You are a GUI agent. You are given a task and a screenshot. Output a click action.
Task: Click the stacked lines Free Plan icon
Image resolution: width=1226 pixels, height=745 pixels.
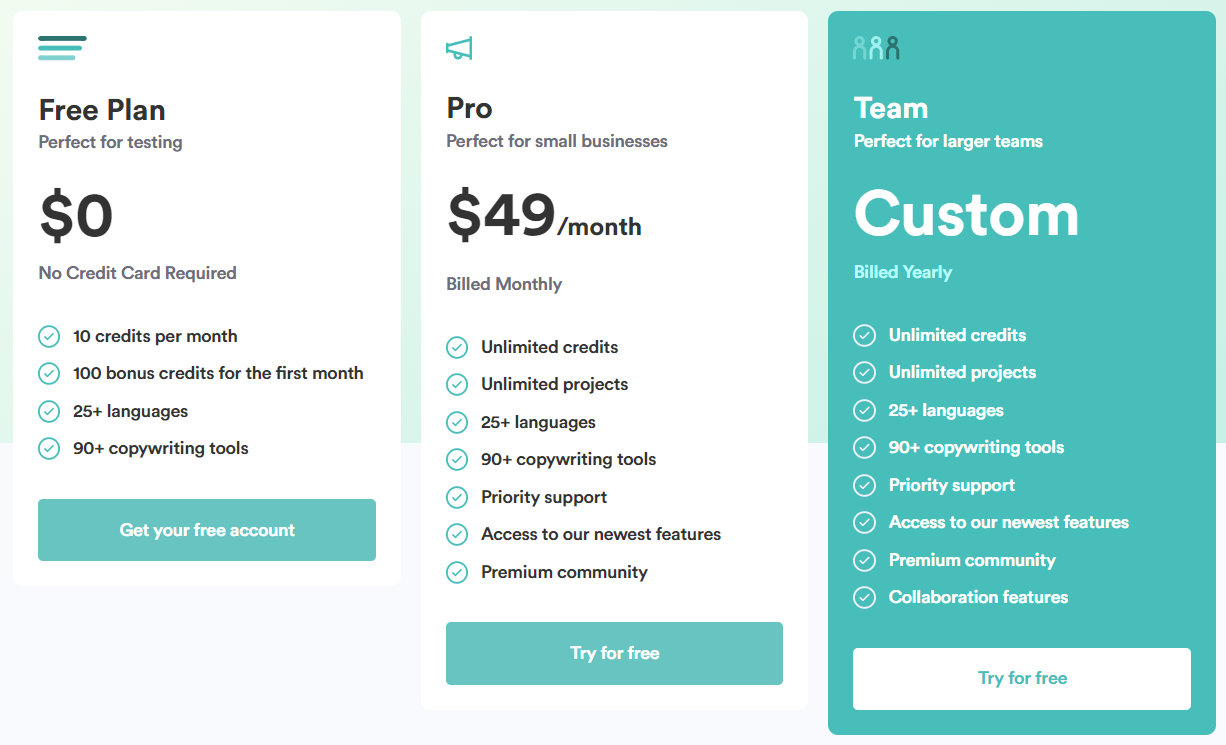click(x=62, y=48)
